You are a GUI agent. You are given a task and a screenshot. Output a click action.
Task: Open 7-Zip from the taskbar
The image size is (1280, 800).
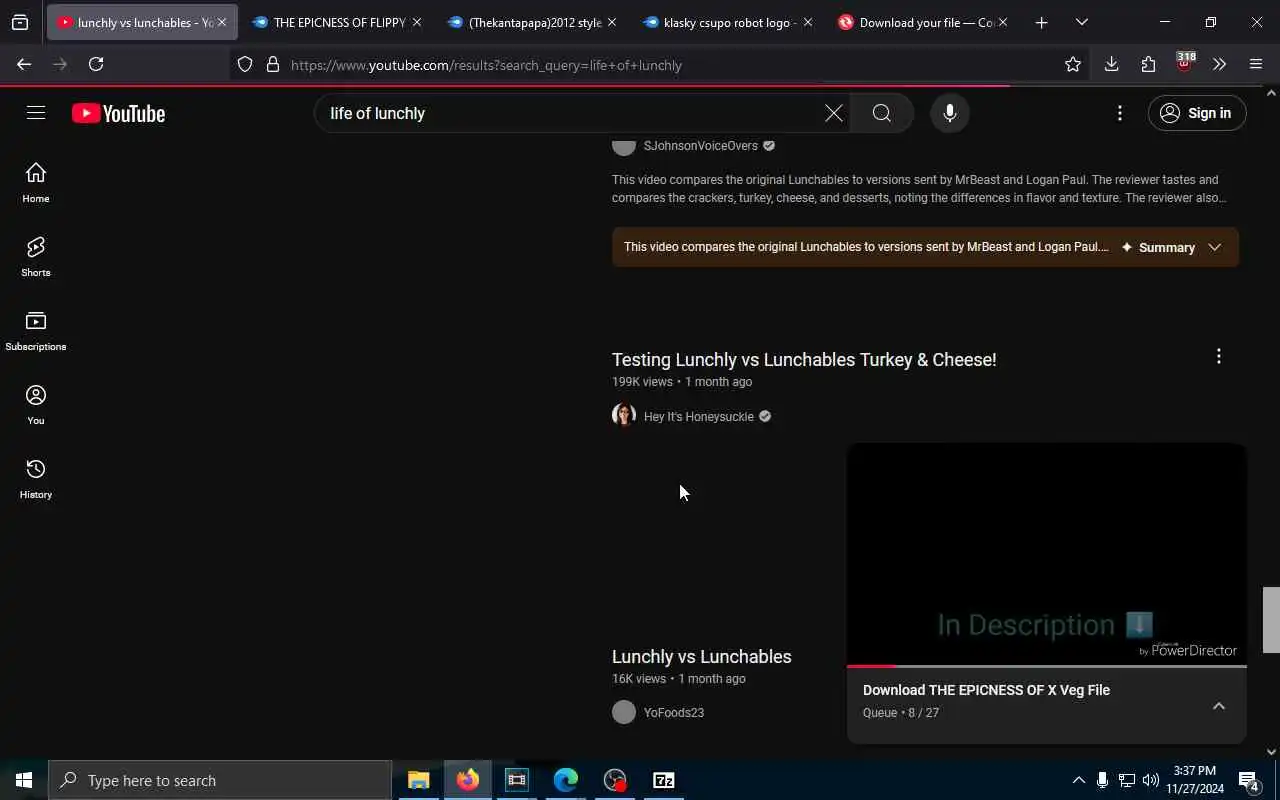pos(664,780)
